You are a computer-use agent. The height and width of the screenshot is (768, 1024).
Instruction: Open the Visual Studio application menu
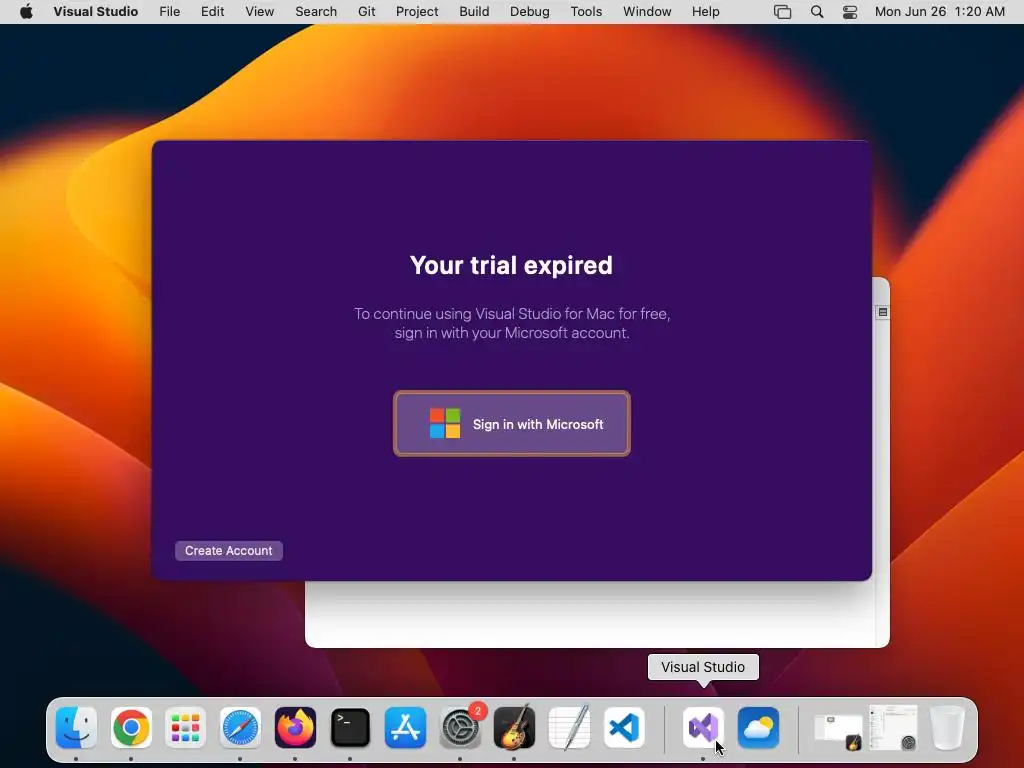tap(95, 12)
